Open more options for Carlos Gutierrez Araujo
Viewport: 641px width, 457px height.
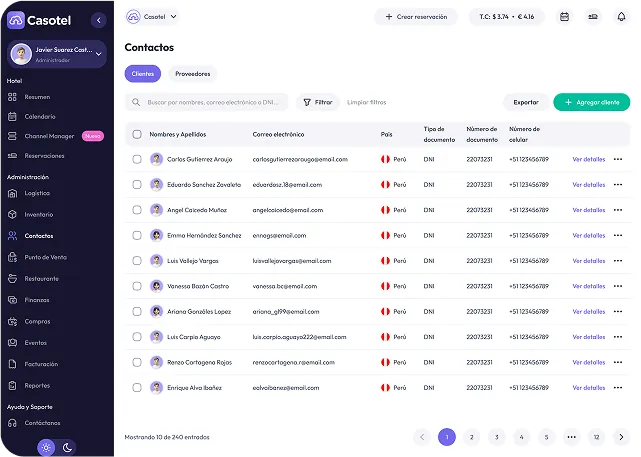[617, 159]
